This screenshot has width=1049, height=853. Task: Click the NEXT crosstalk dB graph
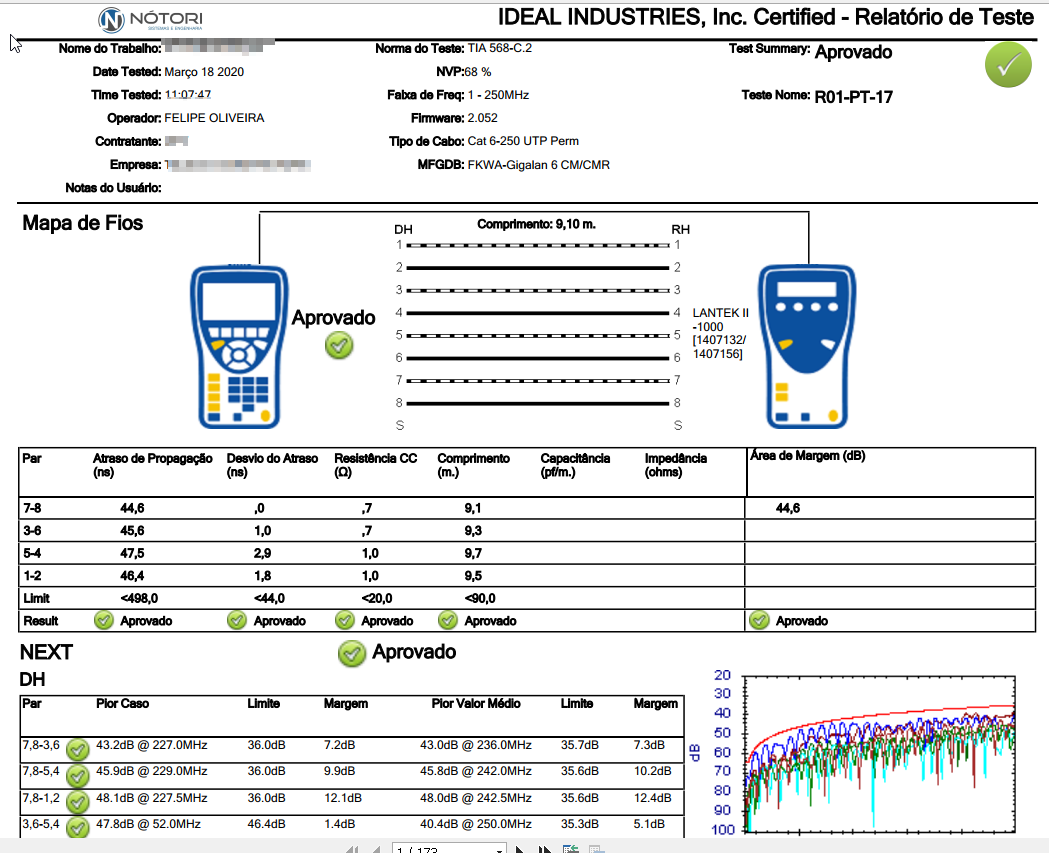[x=880, y=755]
